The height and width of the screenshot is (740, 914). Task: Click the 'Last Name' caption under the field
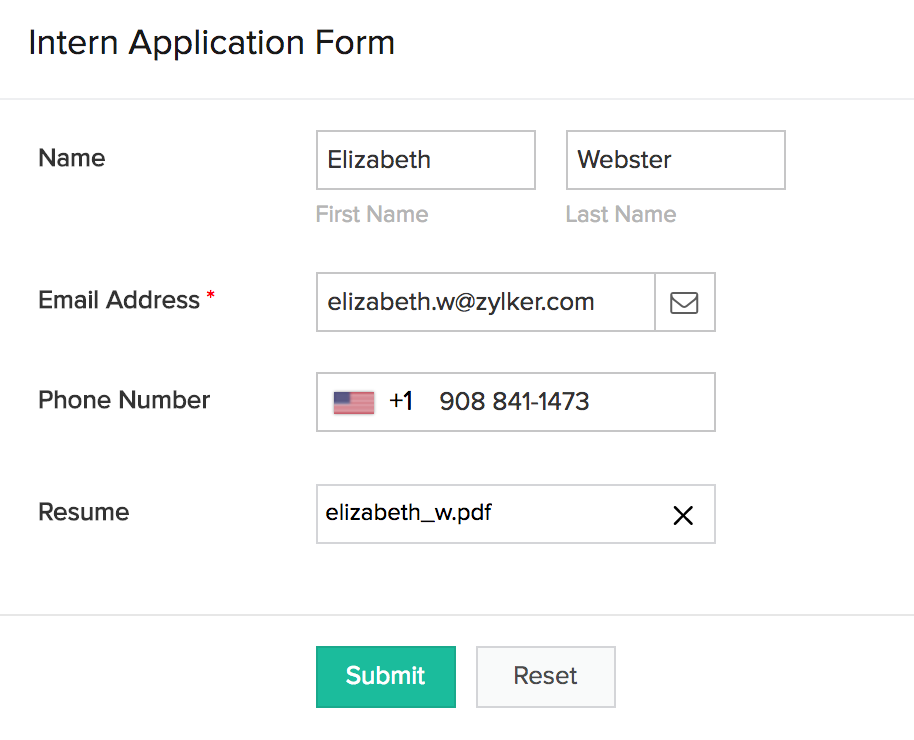click(621, 214)
